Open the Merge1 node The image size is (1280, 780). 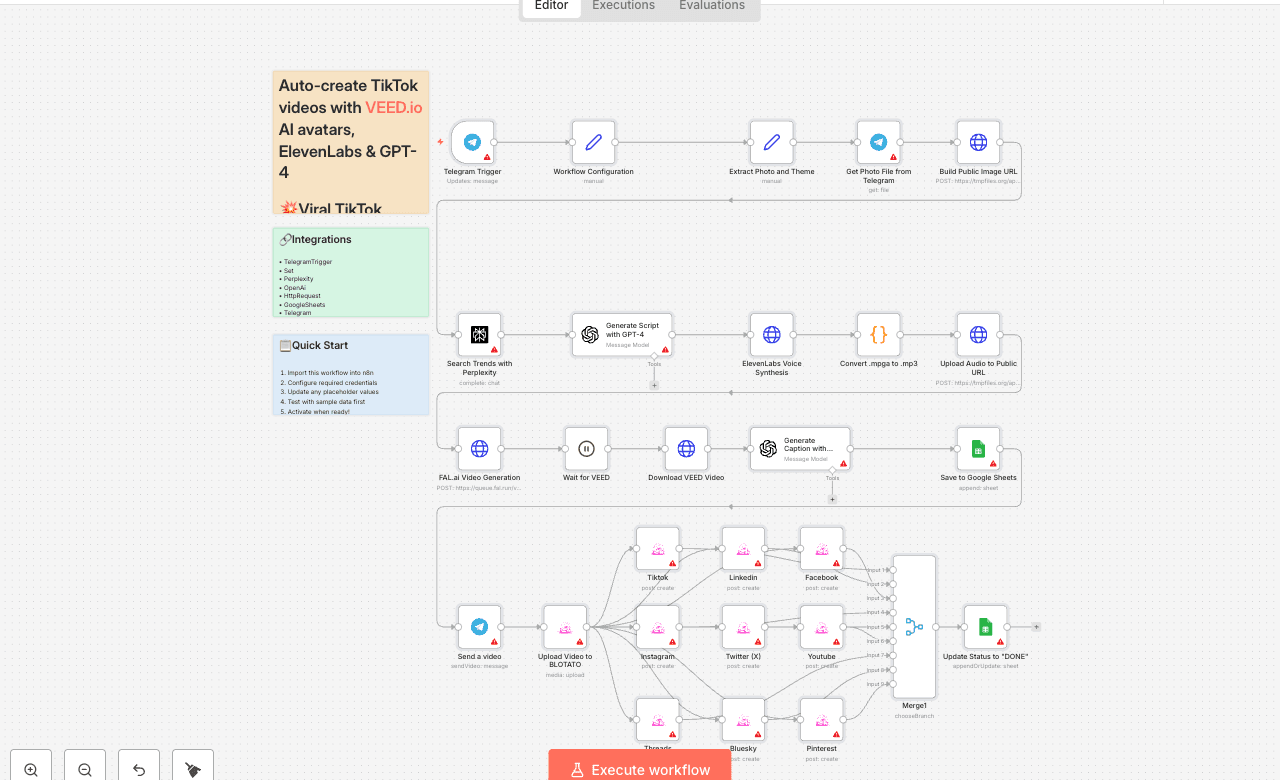click(x=913, y=626)
